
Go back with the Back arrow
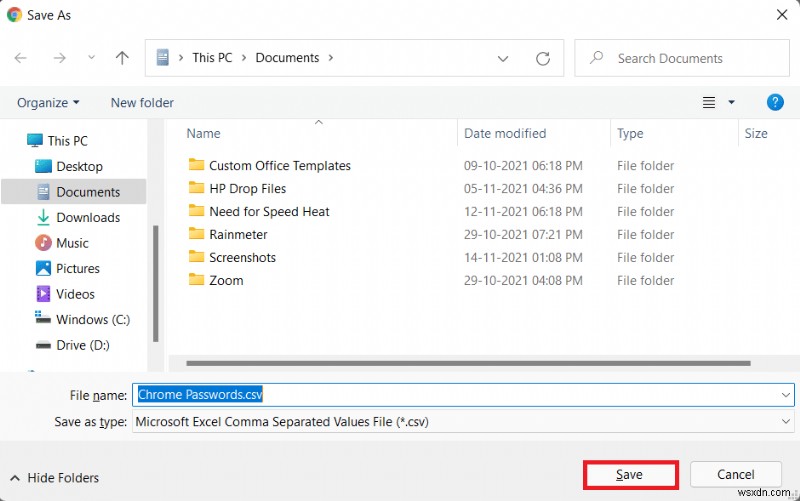(20, 58)
